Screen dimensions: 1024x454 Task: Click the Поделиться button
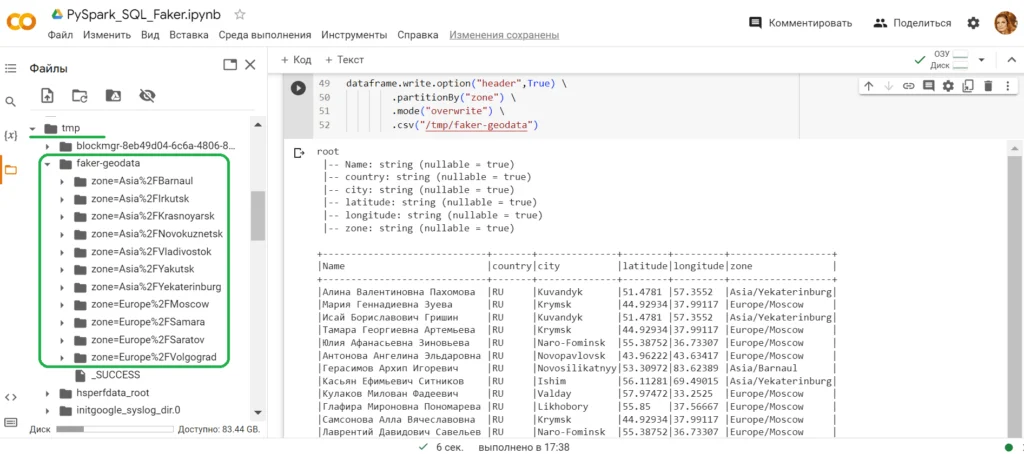click(912, 23)
